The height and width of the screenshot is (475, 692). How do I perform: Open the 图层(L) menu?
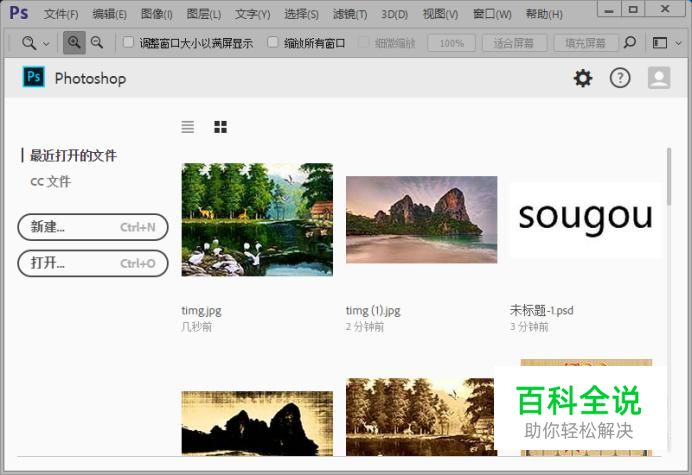coord(204,14)
